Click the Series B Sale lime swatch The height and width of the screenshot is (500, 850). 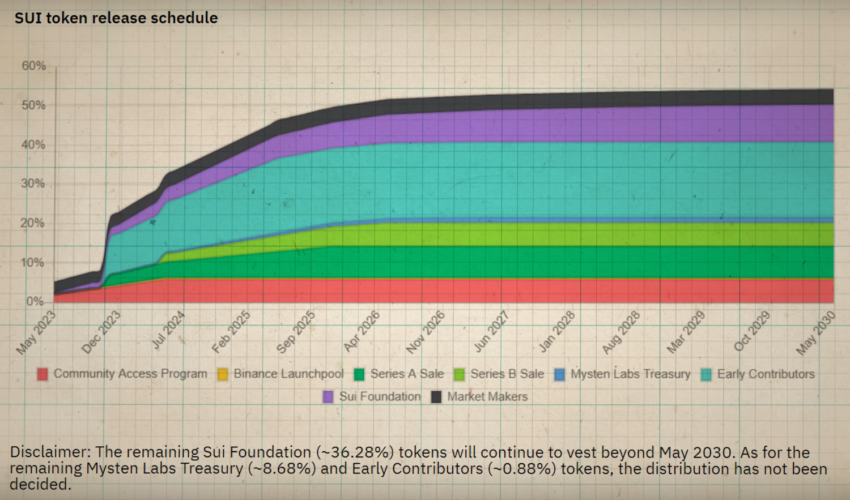(x=459, y=374)
